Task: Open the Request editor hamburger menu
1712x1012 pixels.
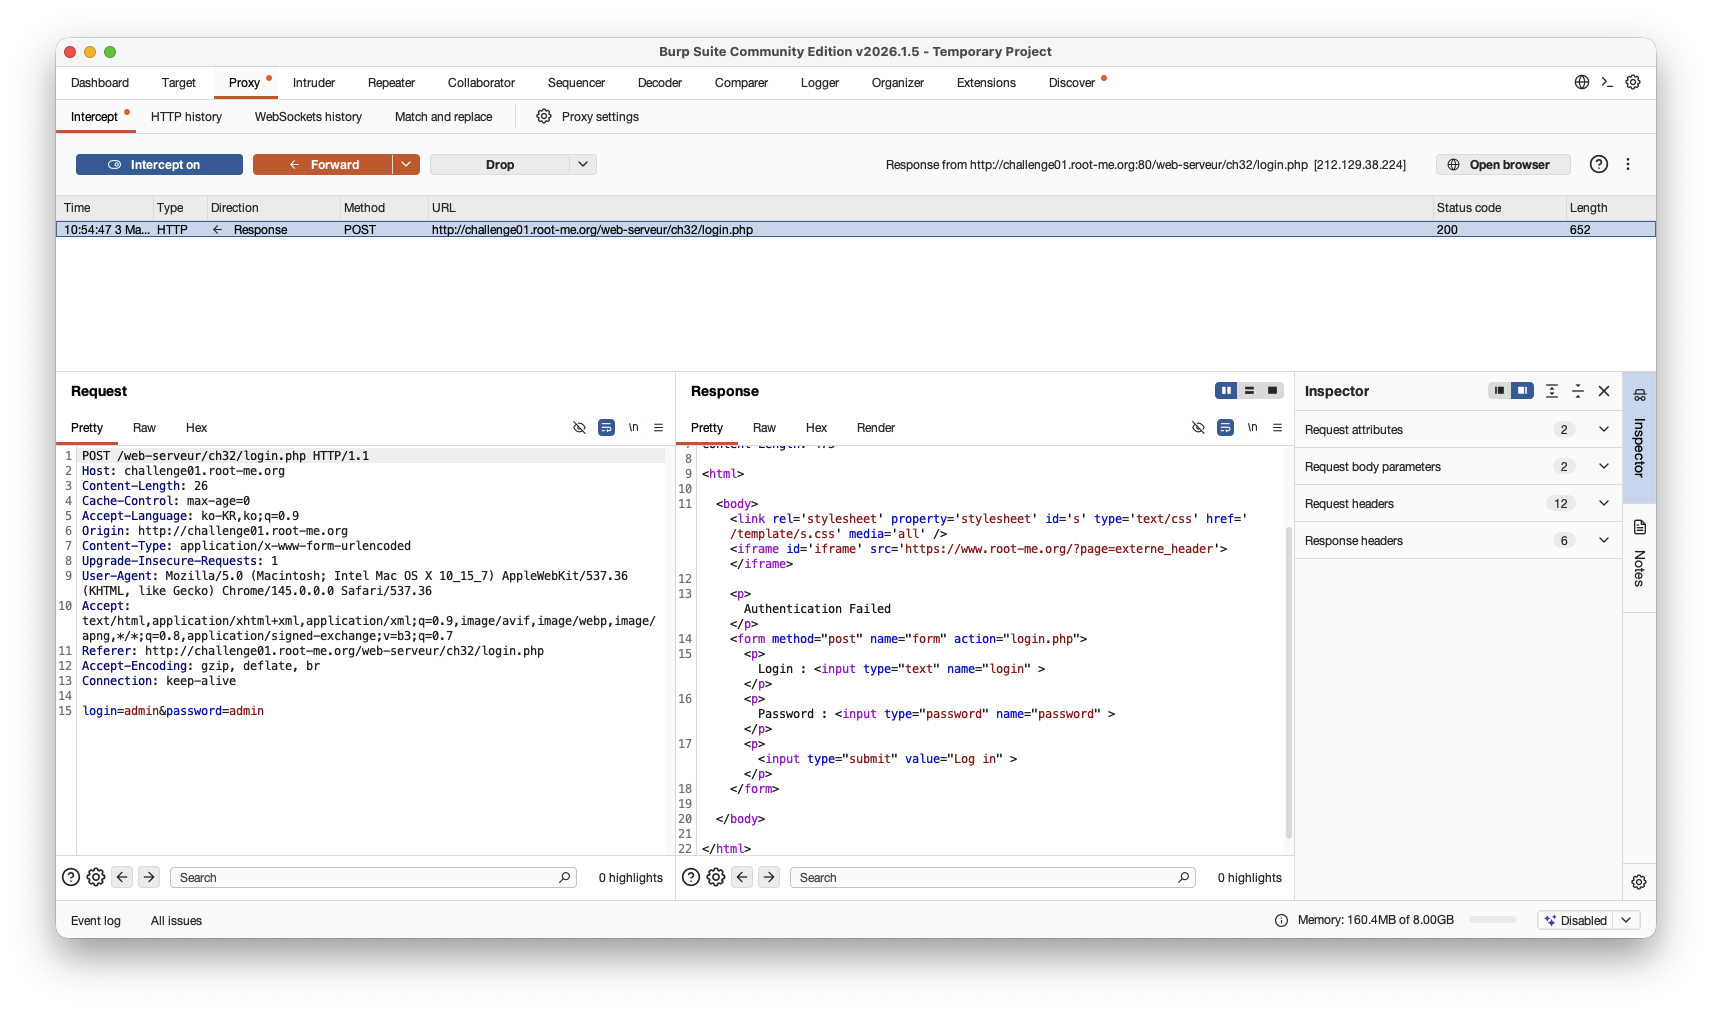Action: (658, 427)
